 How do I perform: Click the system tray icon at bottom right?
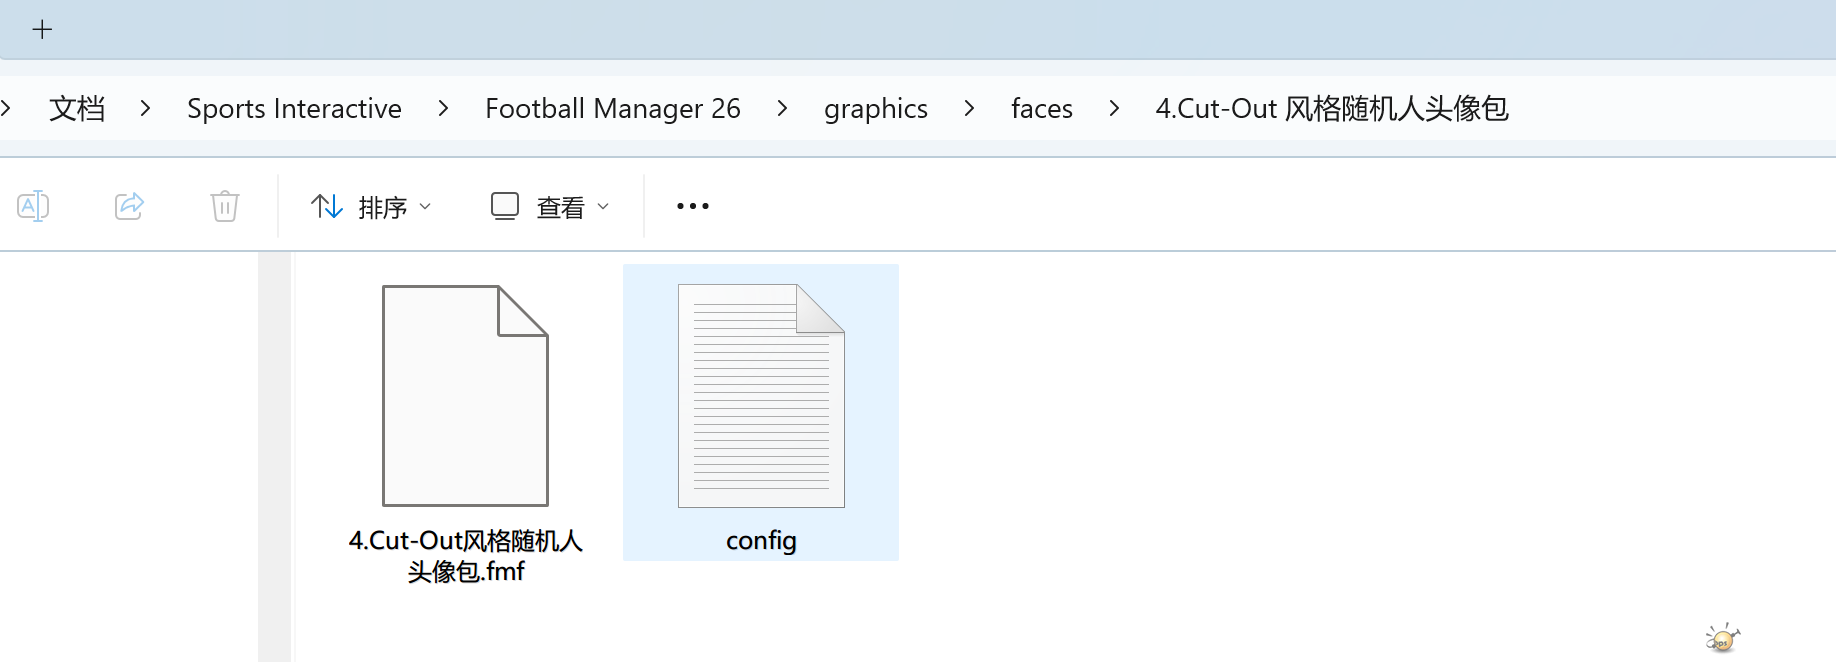click(1722, 637)
